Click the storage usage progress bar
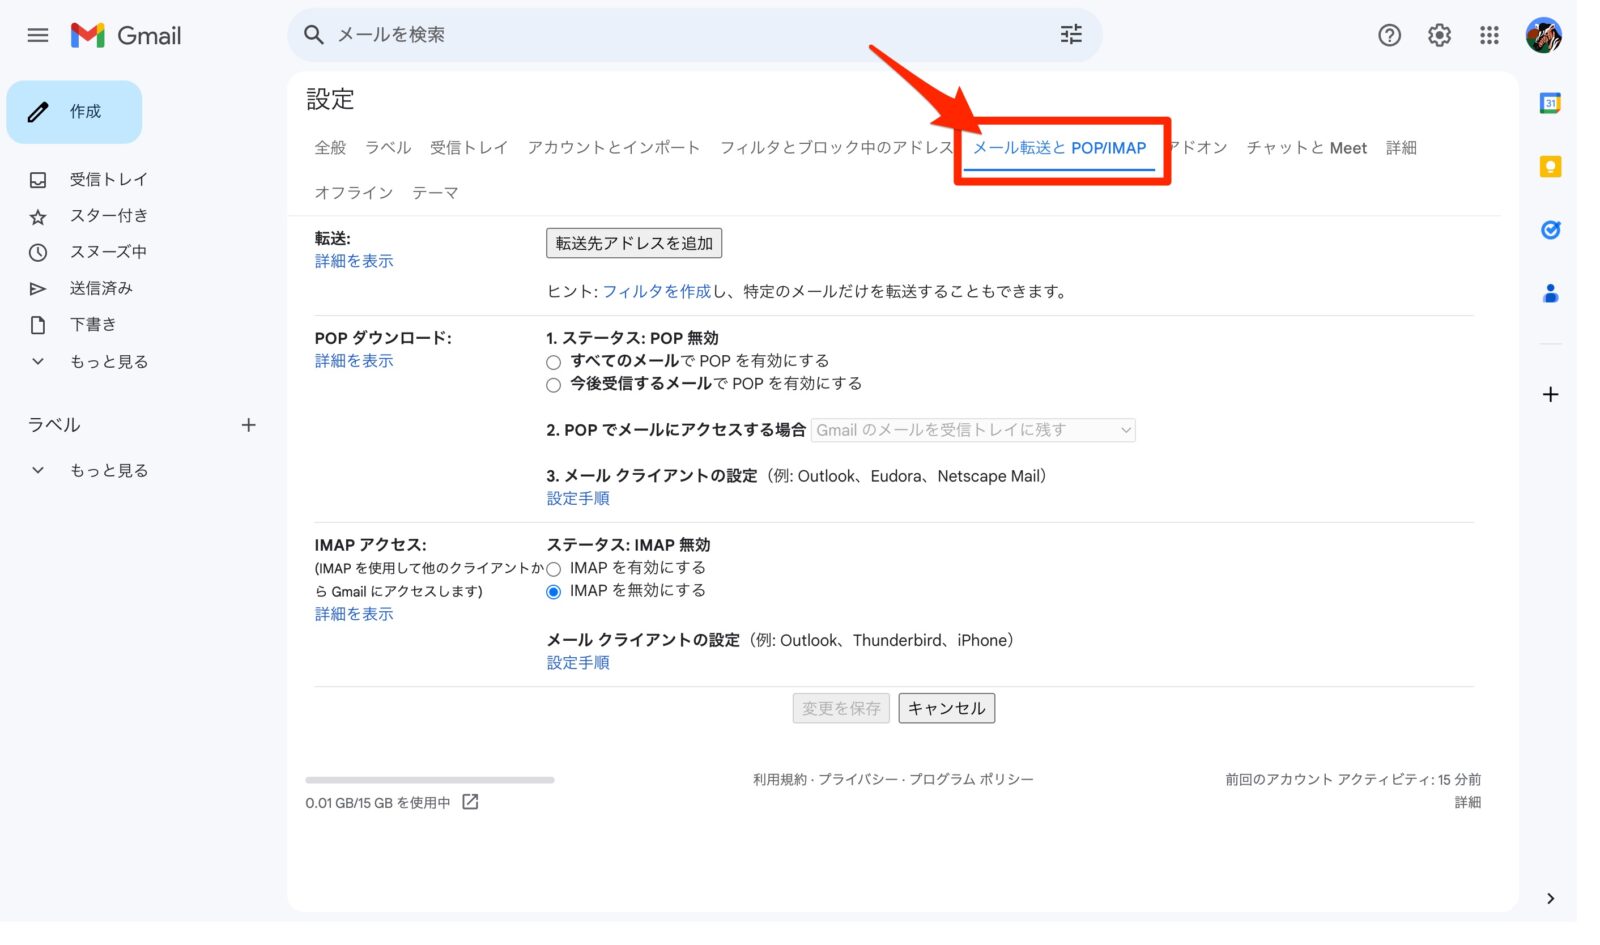This screenshot has height=945, width=1600. [x=430, y=780]
